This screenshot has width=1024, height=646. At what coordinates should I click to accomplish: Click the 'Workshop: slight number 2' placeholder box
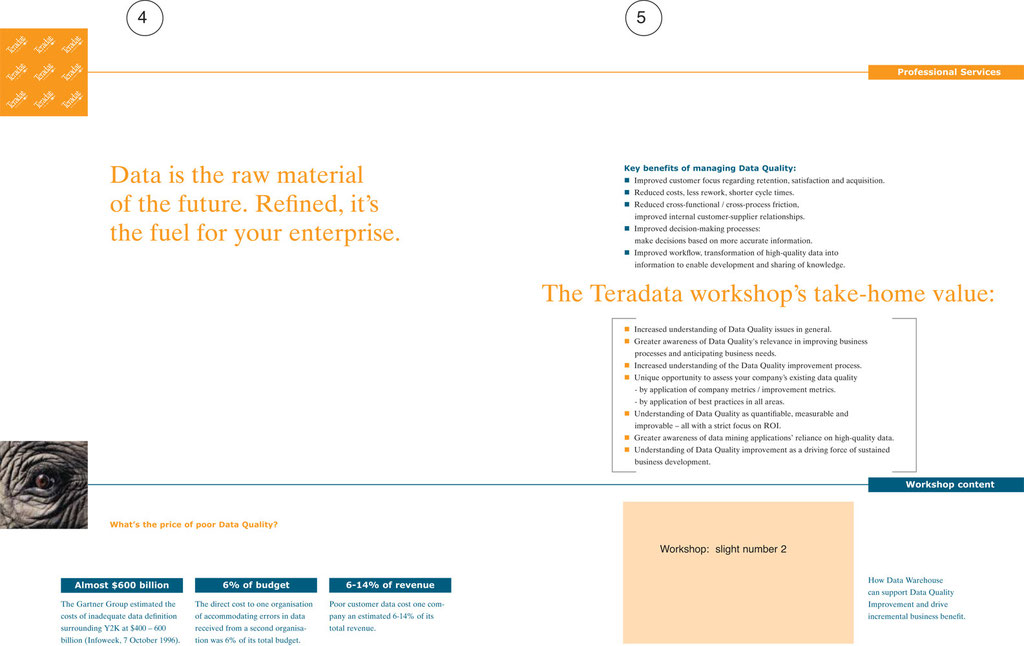(738, 573)
